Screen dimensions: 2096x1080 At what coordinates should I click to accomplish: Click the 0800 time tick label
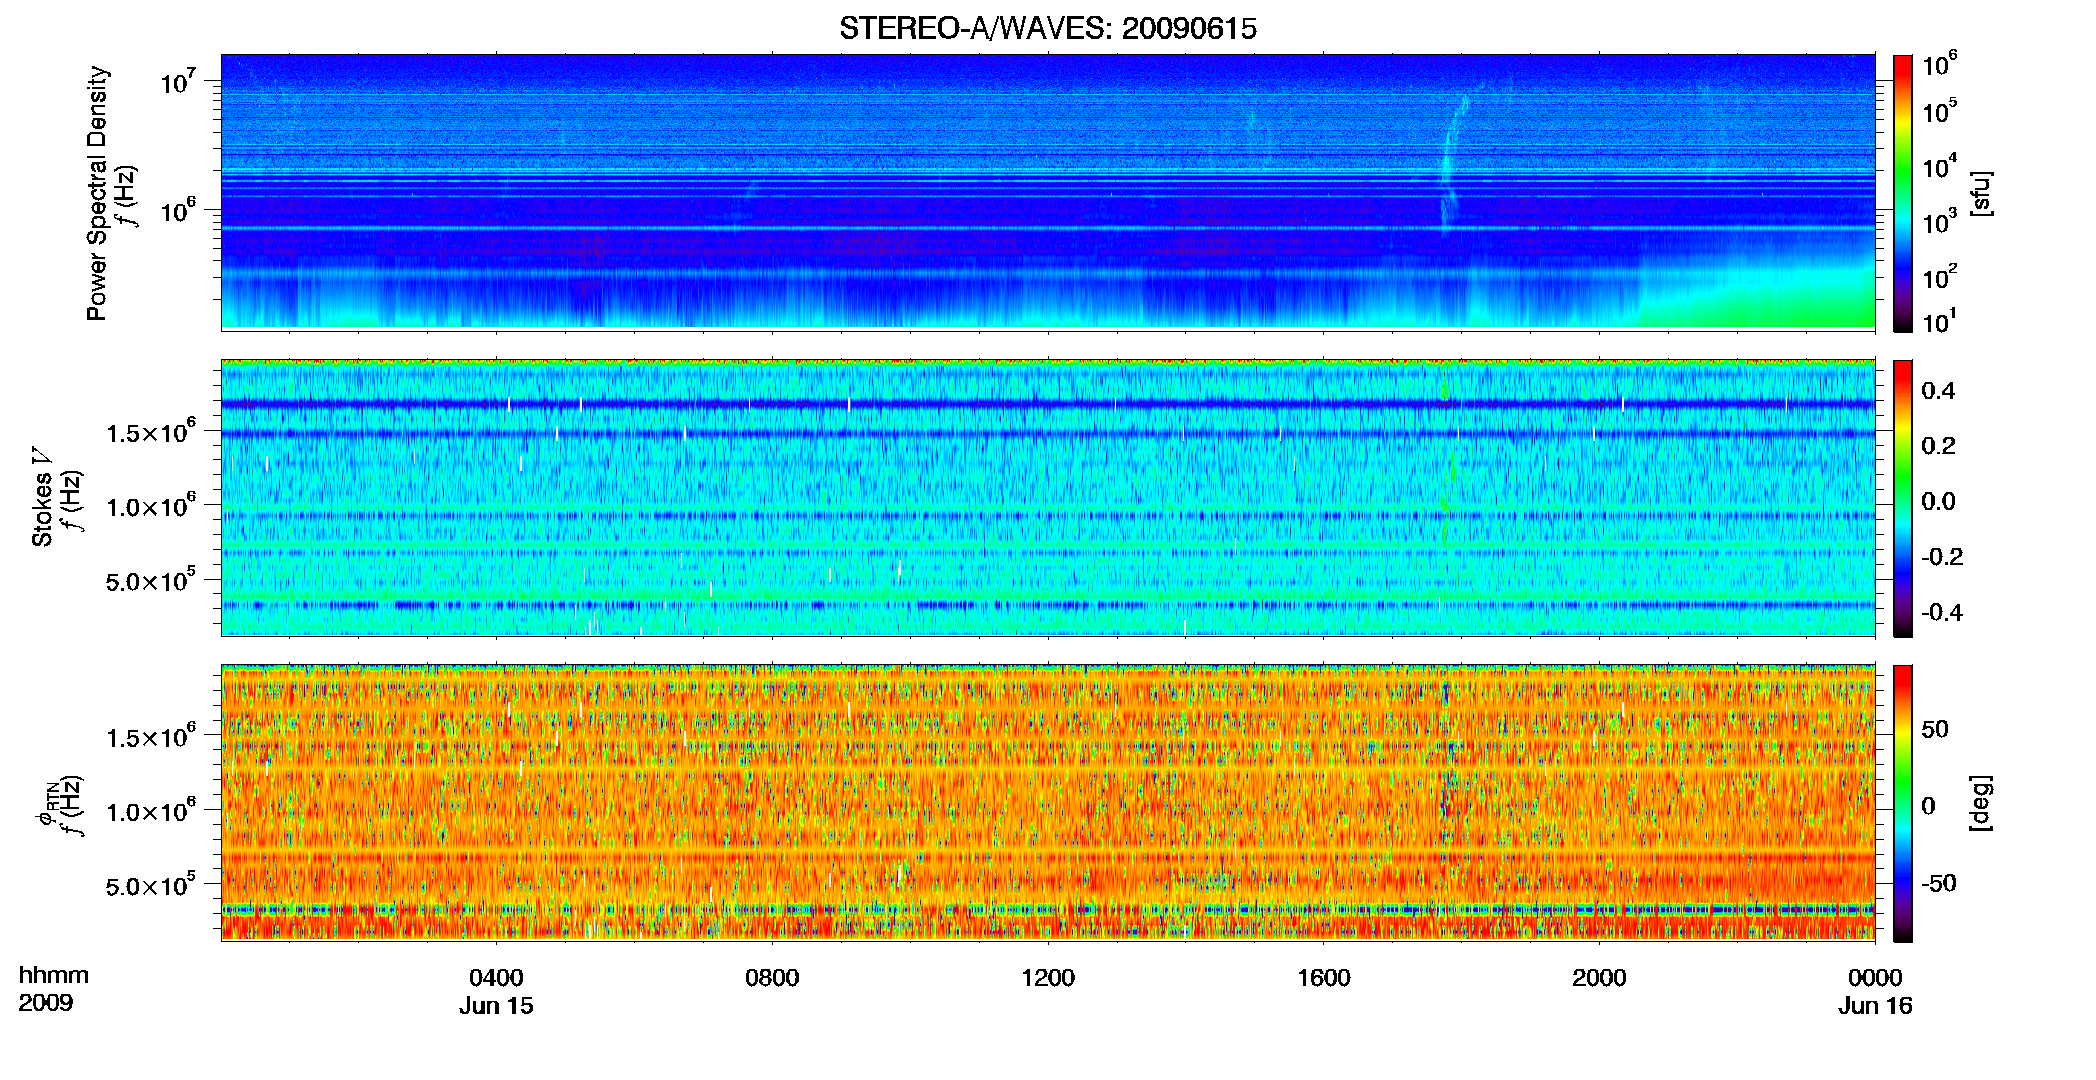point(772,978)
